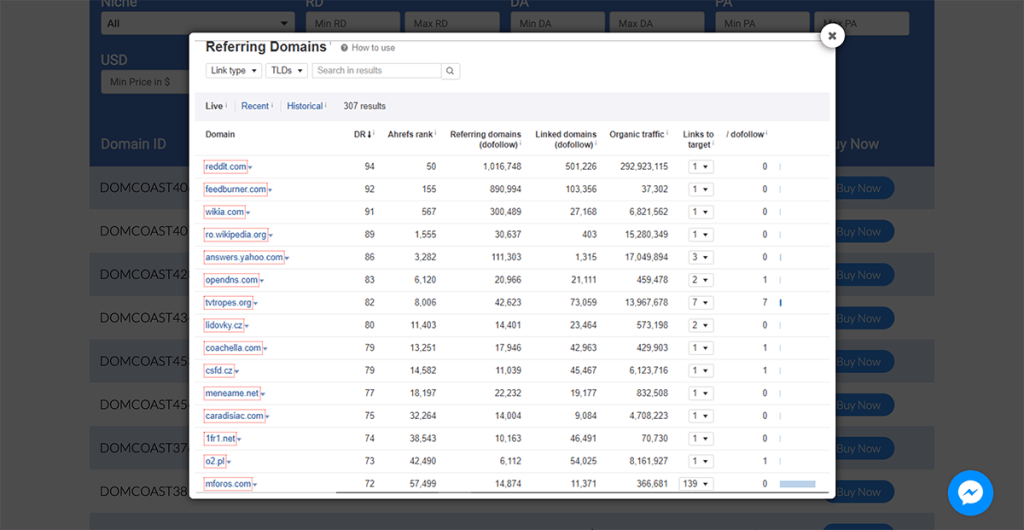Image resolution: width=1024 pixels, height=530 pixels.
Task: Click the caret arrow next to reddit.com
Action: 250,168
